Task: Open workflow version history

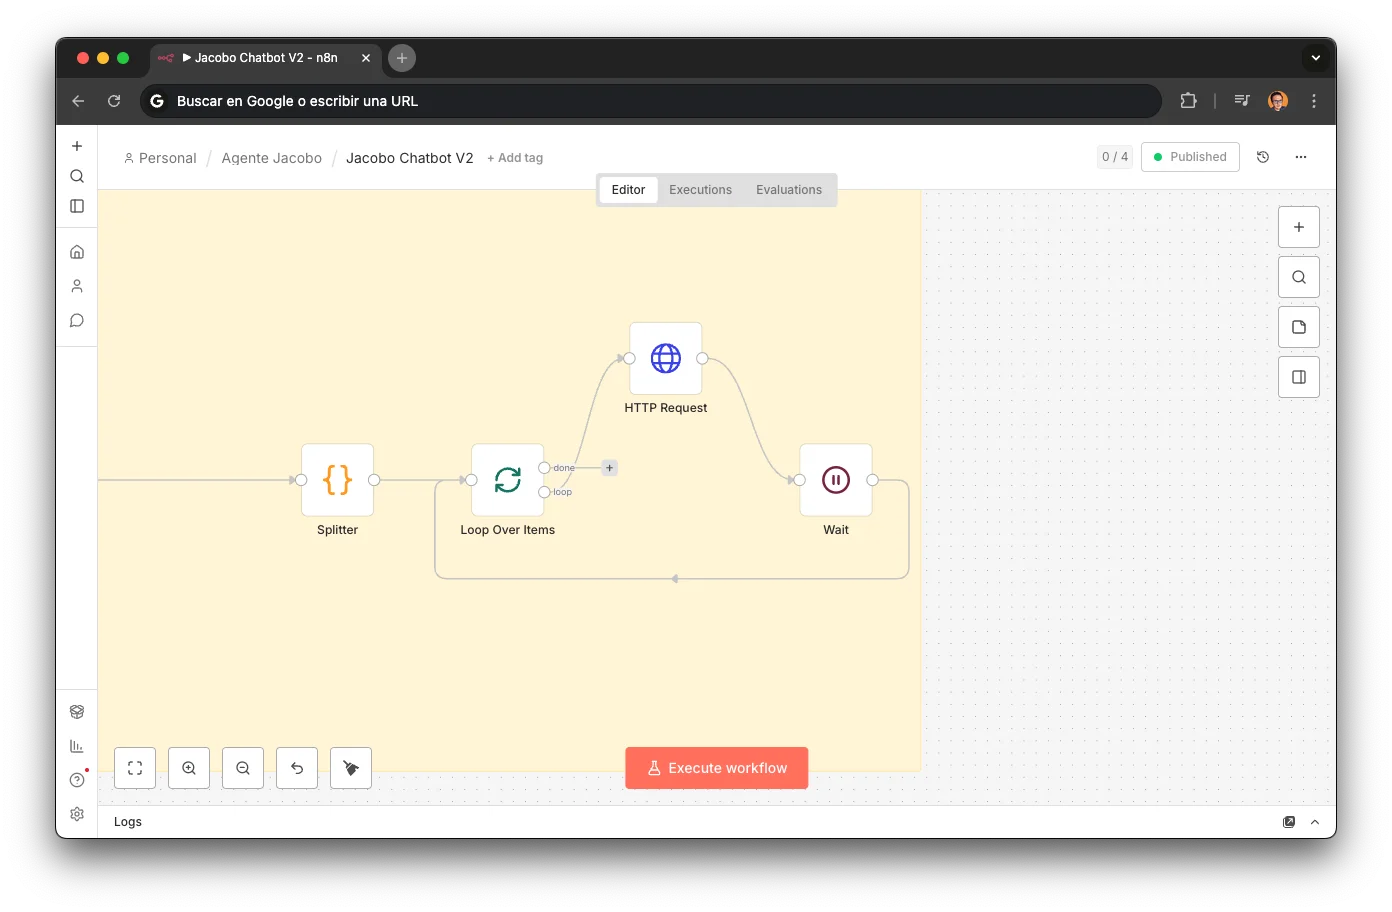Action: tap(1262, 157)
